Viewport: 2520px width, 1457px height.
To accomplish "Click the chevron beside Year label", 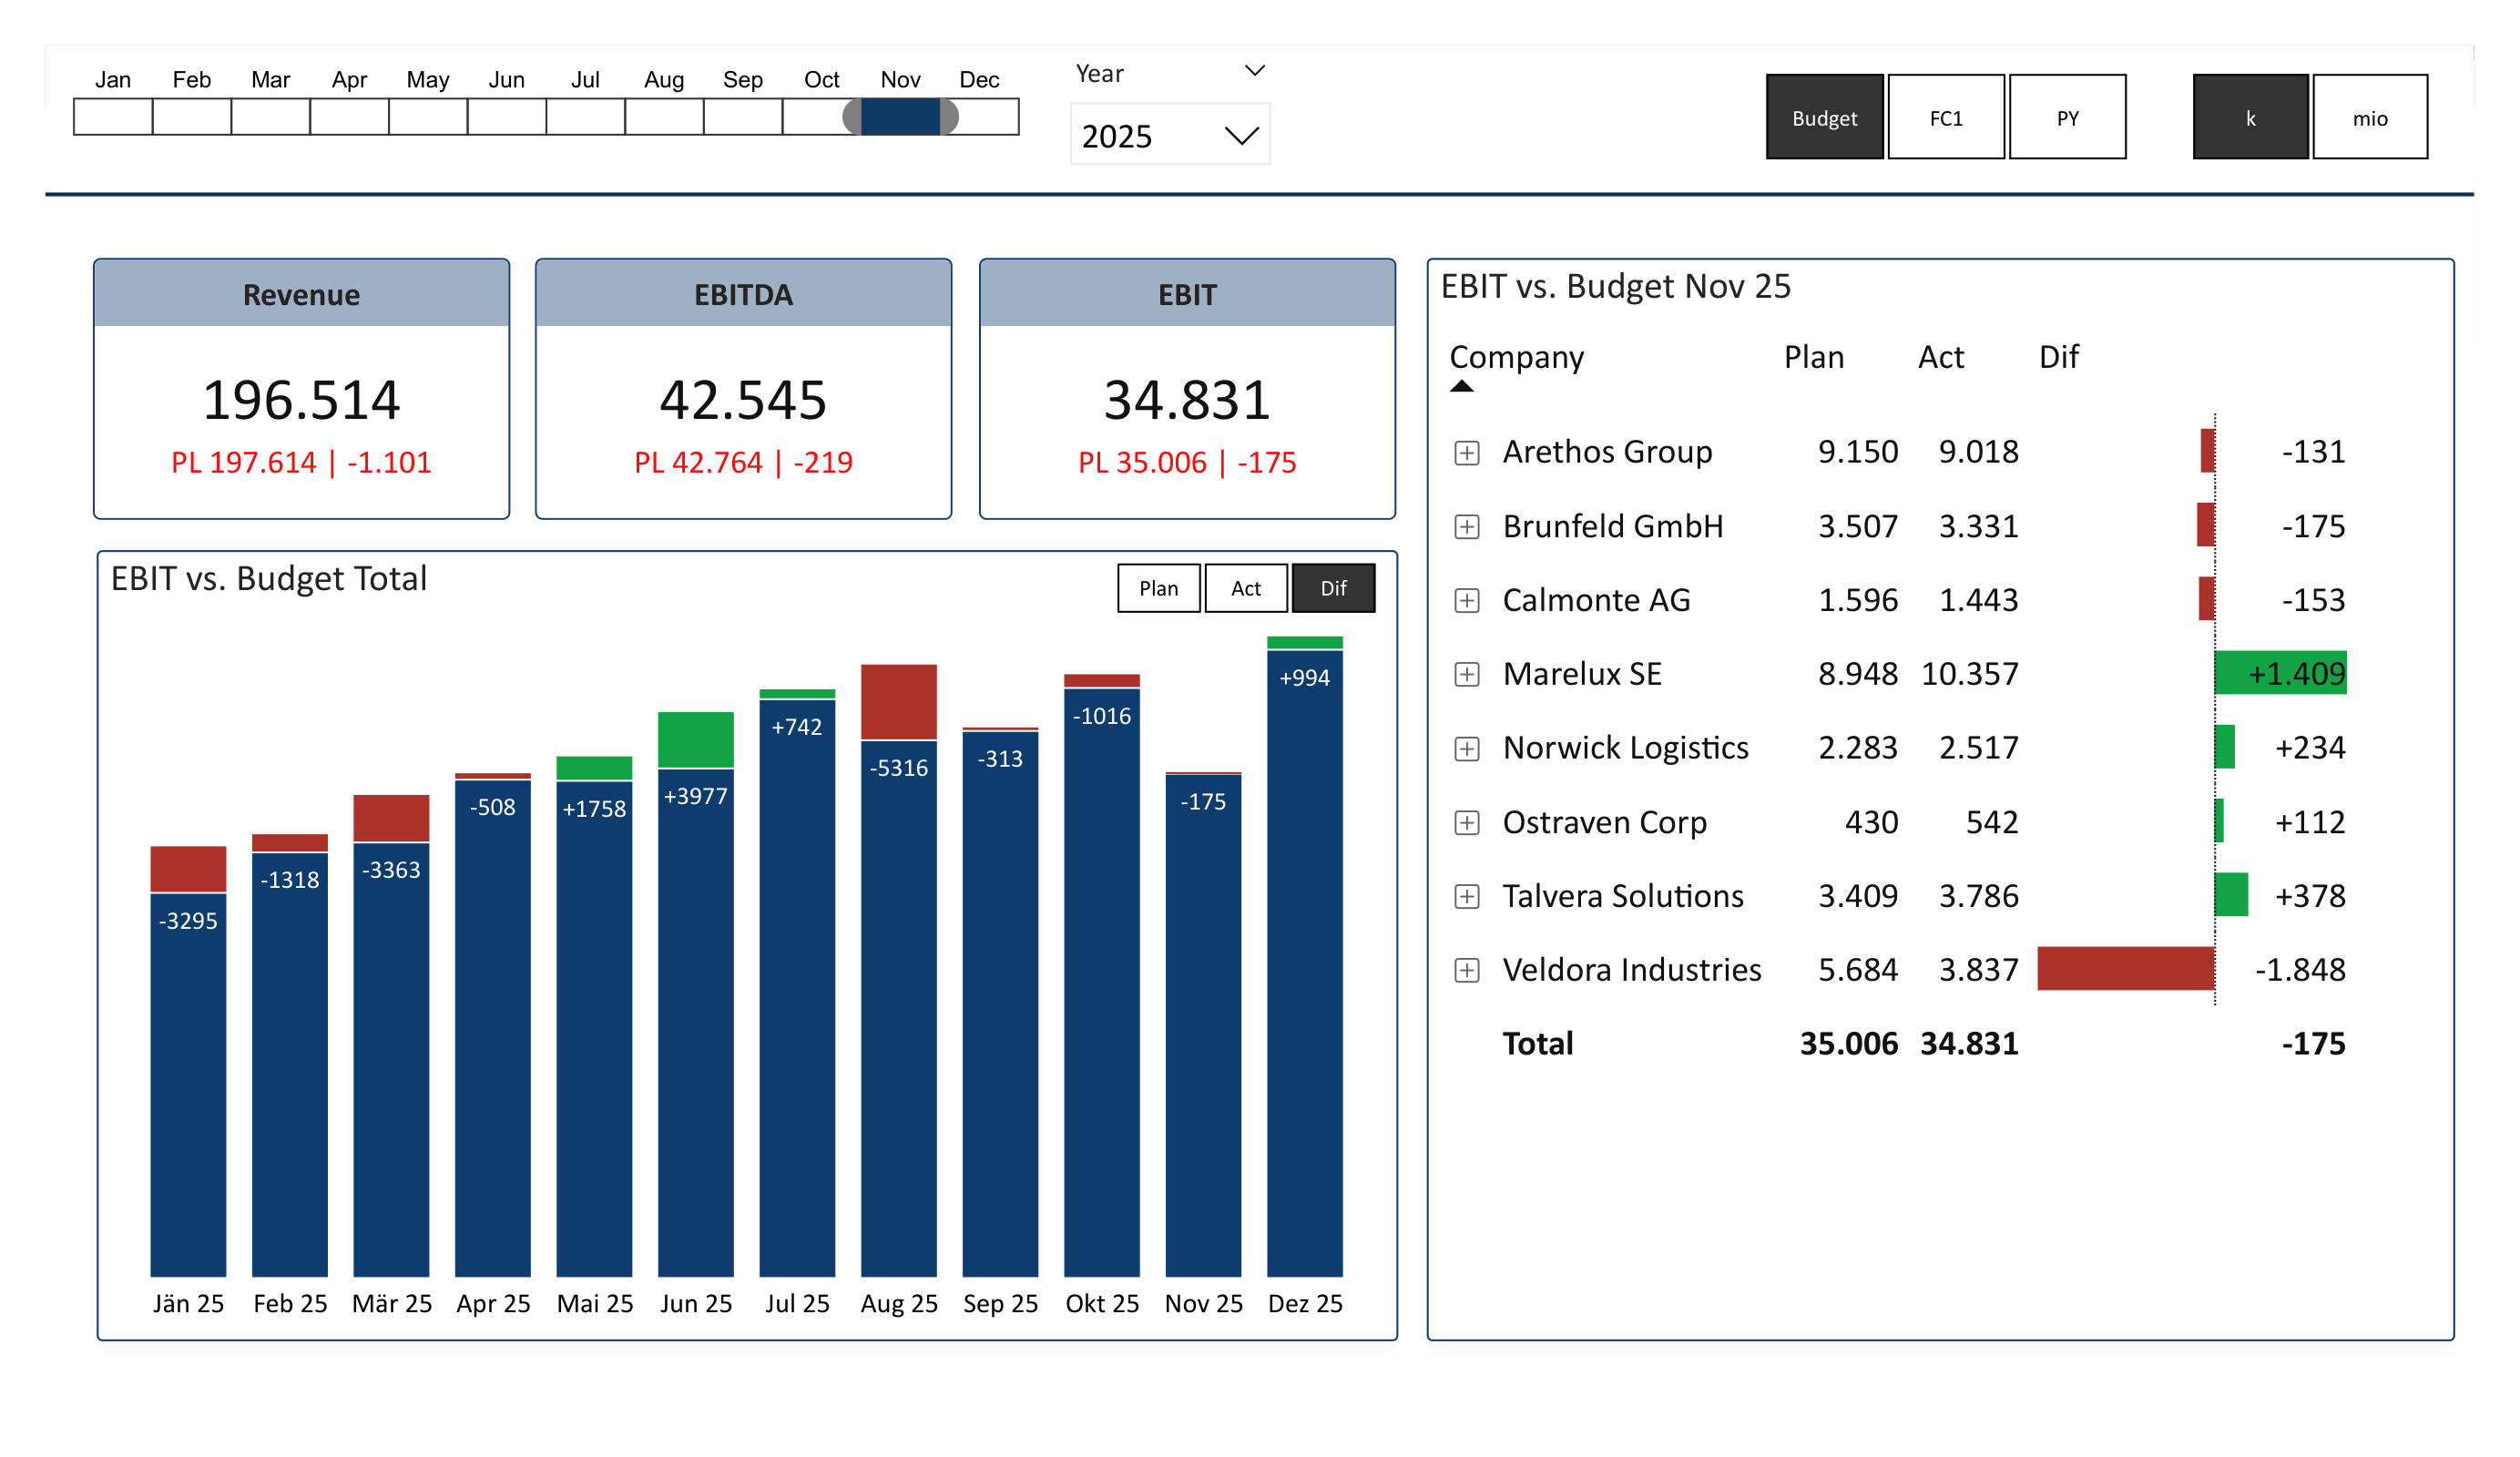I will (x=1254, y=71).
